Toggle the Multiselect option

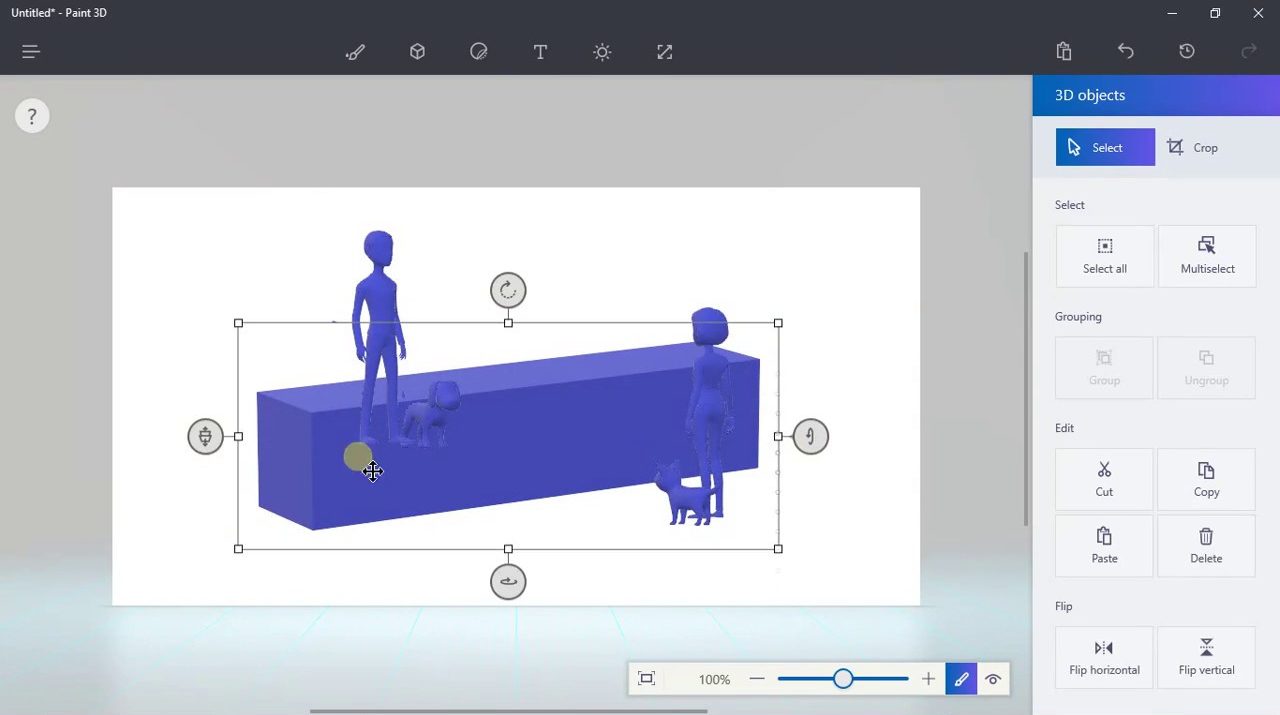tap(1207, 255)
